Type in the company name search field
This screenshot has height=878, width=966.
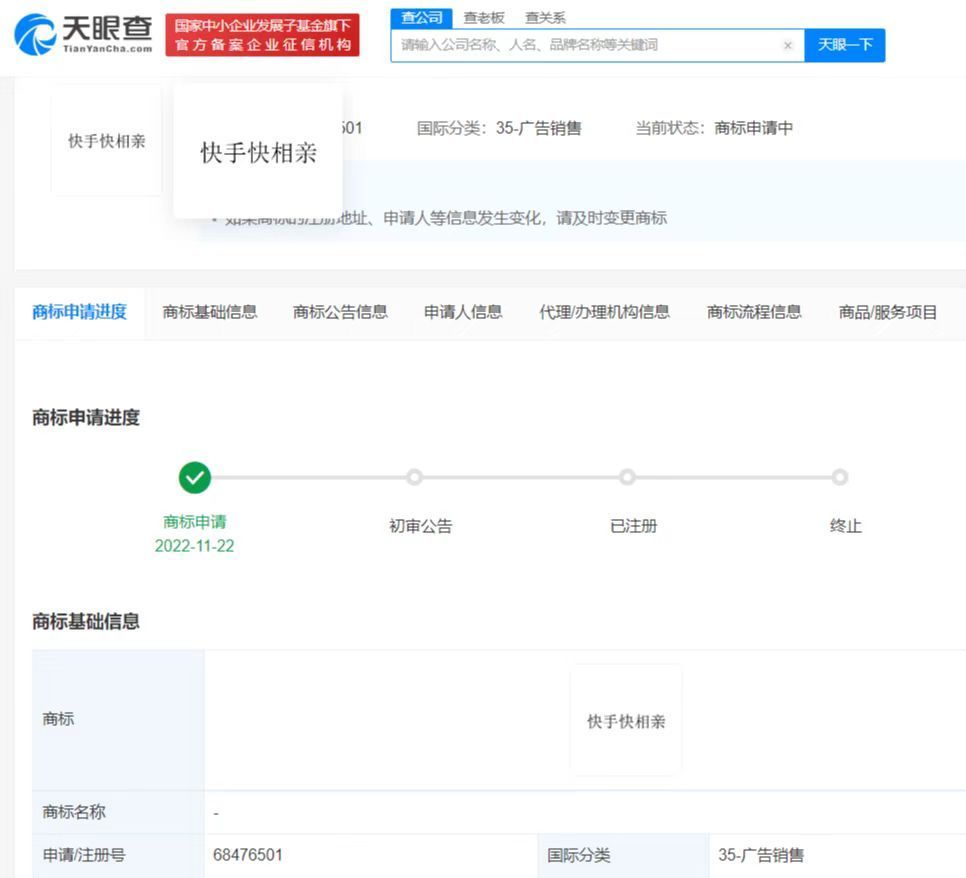click(585, 45)
